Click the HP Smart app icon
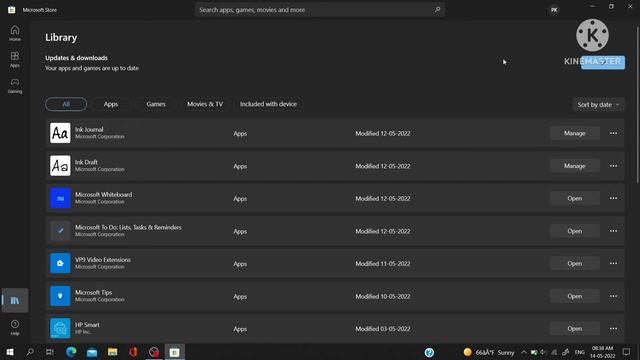The width and height of the screenshot is (640, 360). coord(60,328)
